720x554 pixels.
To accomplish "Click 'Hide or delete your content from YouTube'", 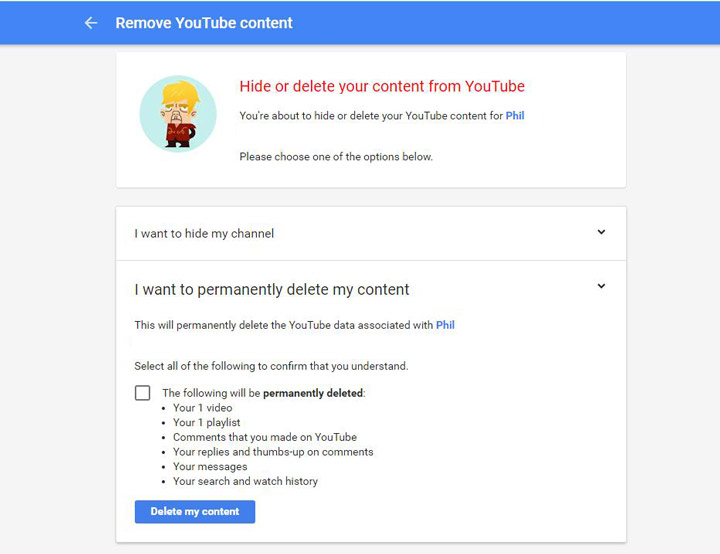I will pyautogui.click(x=382, y=86).
